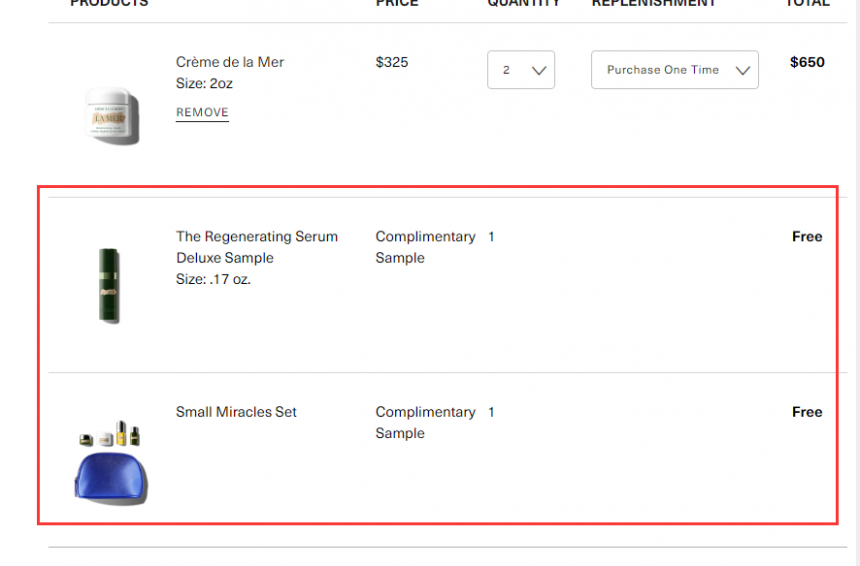Open the quantity dropdown showing 2

pyautogui.click(x=520, y=70)
